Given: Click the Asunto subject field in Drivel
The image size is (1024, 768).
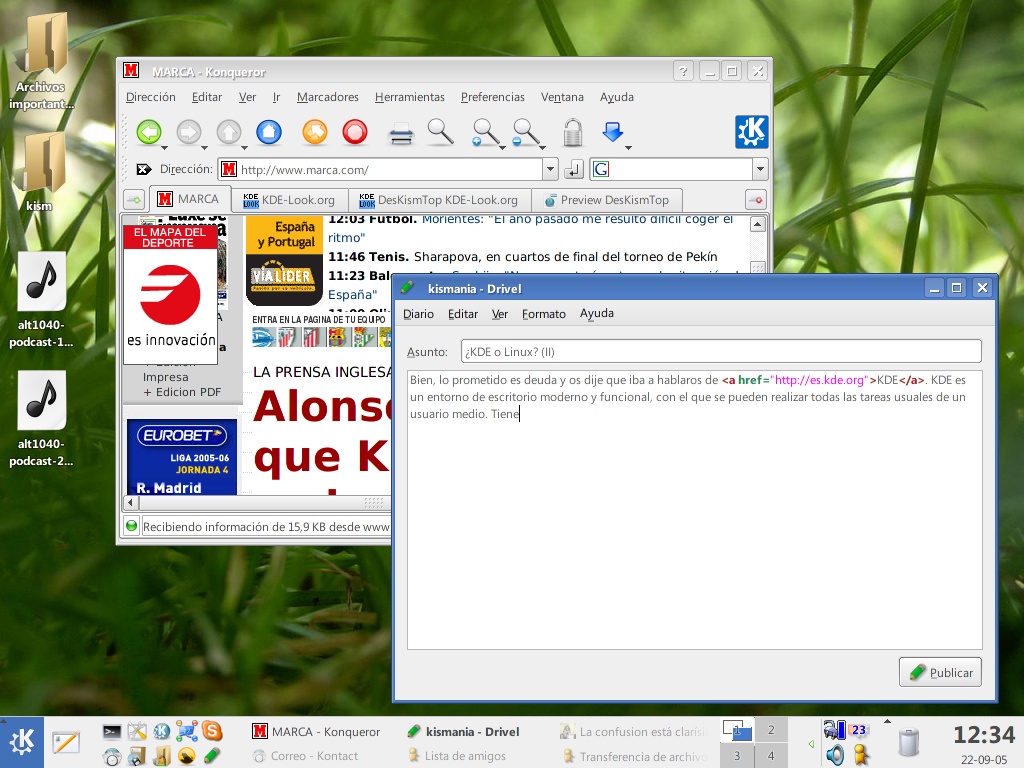Looking at the screenshot, I should [721, 351].
